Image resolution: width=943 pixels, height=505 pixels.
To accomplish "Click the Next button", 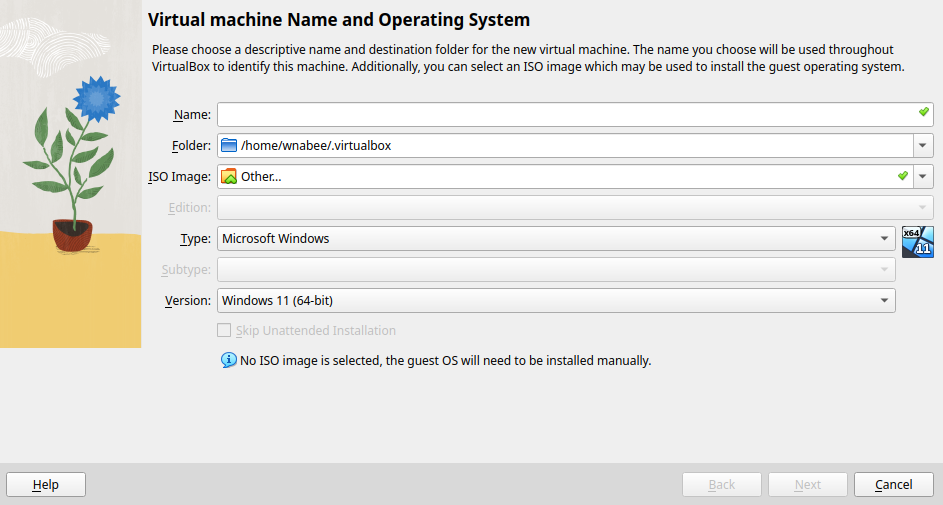I will coord(808,485).
